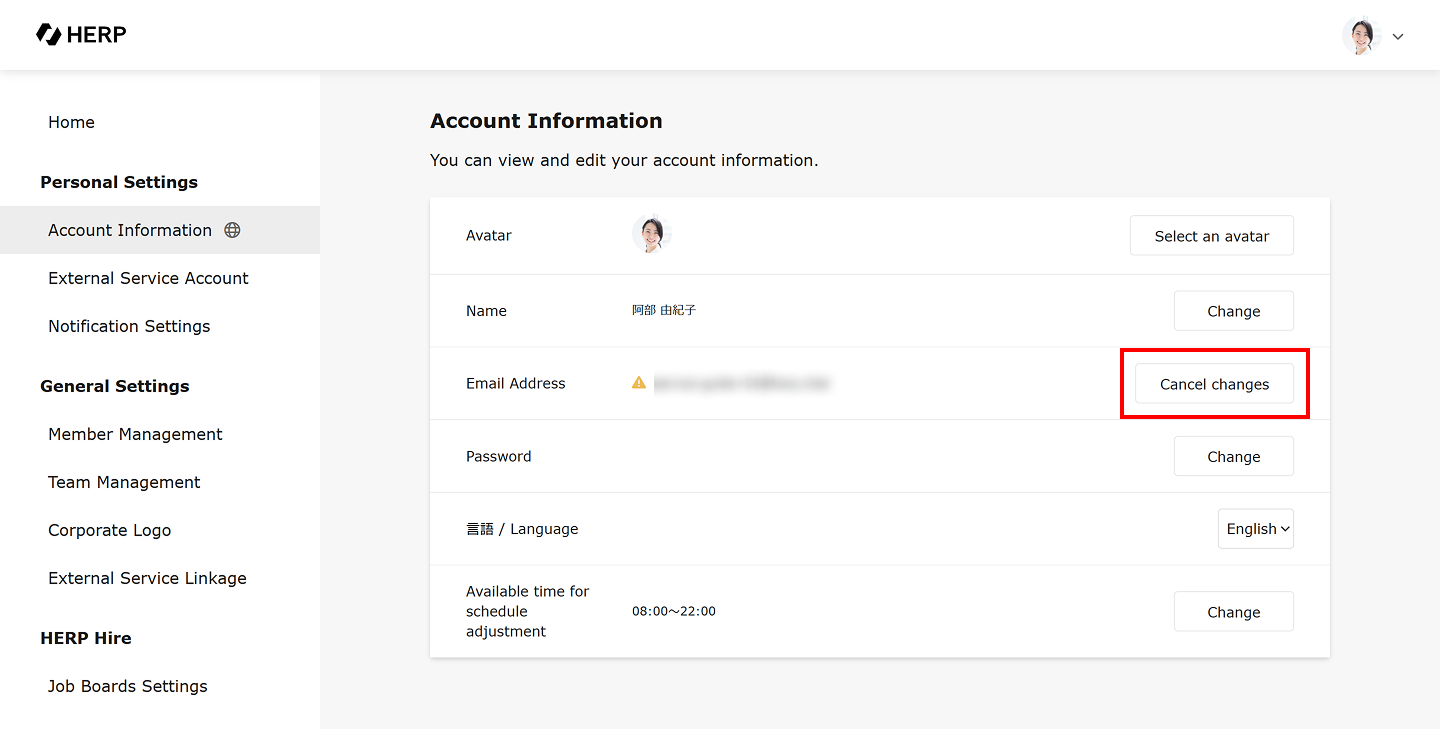Navigate to Member Management

click(135, 434)
